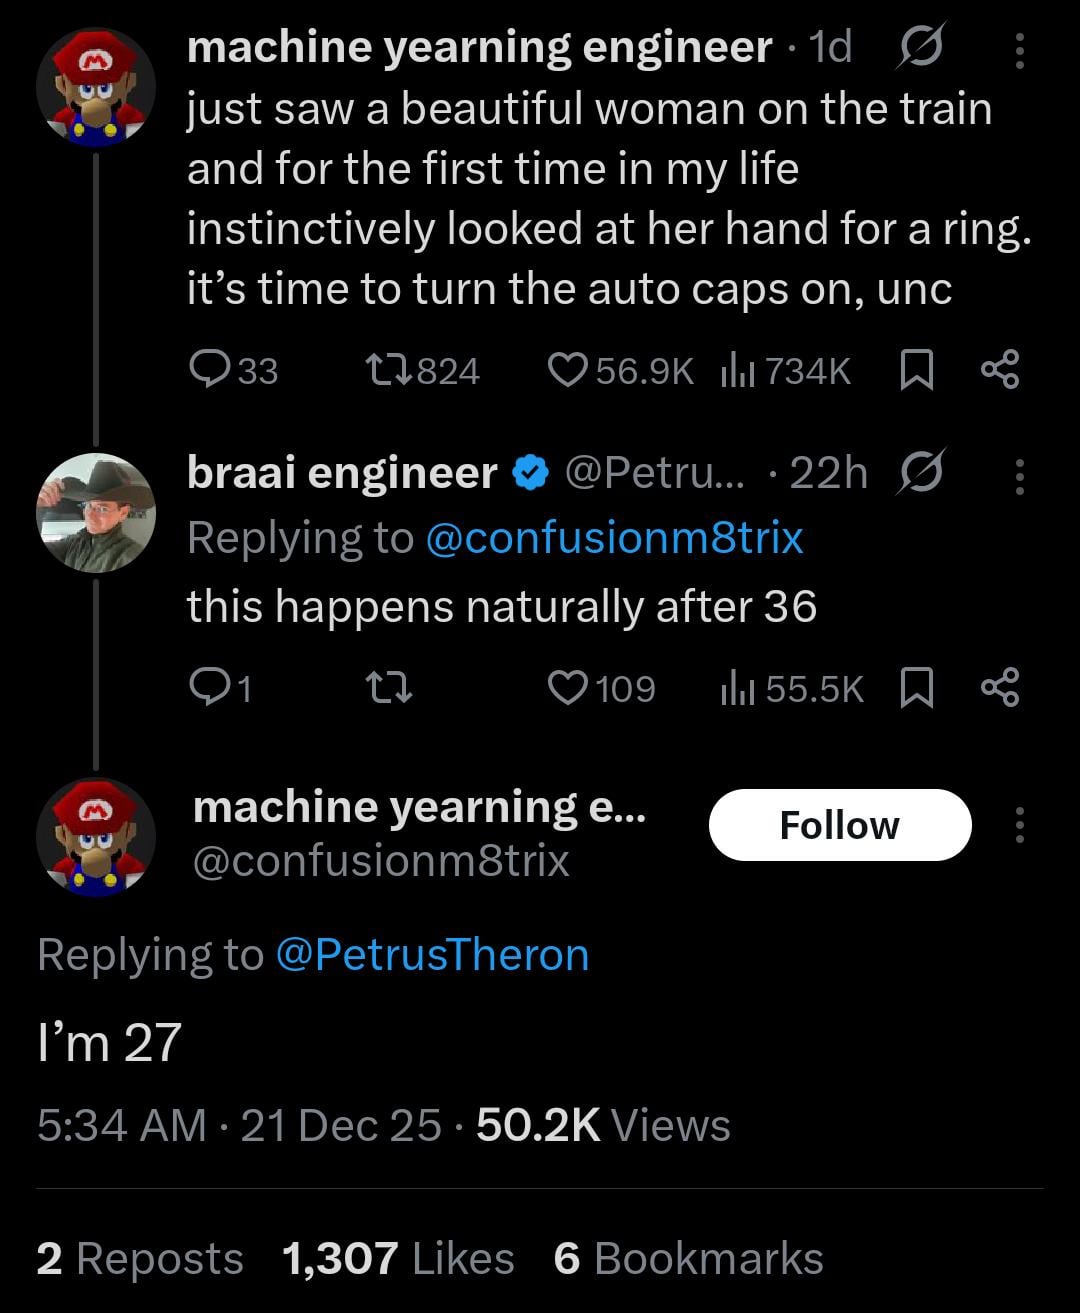The image size is (1080, 1313).
Task: View the 2 Reposts list
Action: coord(140,1259)
